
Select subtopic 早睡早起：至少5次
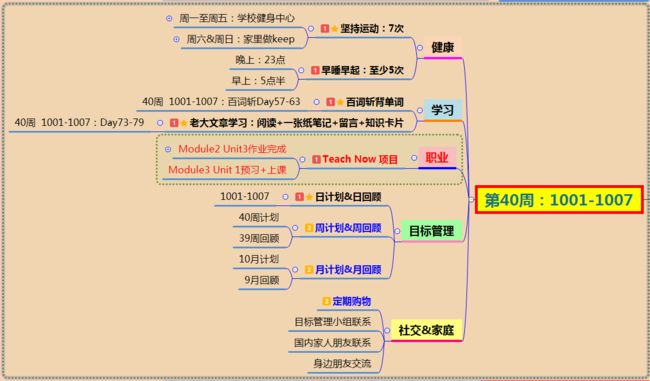(x=363, y=70)
